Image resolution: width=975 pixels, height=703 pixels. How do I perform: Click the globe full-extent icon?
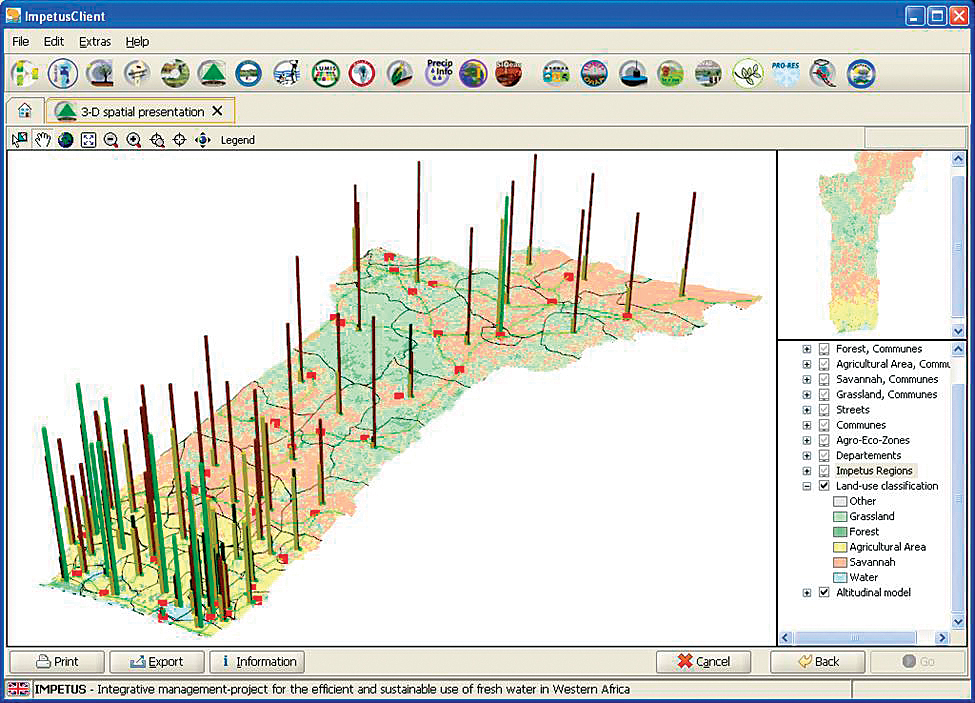tap(65, 140)
